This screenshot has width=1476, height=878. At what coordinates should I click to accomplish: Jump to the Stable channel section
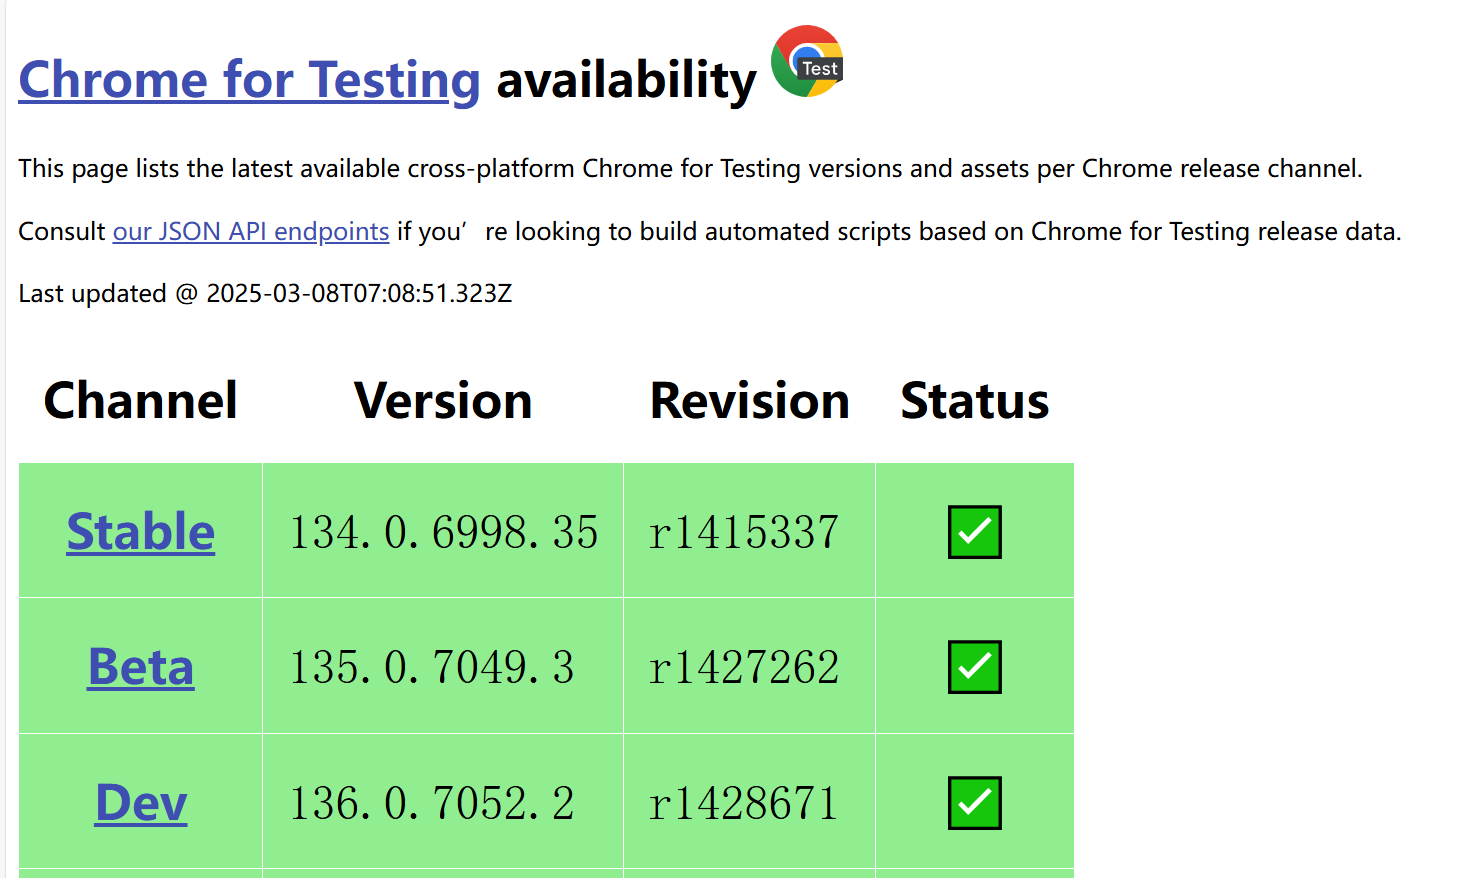pos(141,532)
